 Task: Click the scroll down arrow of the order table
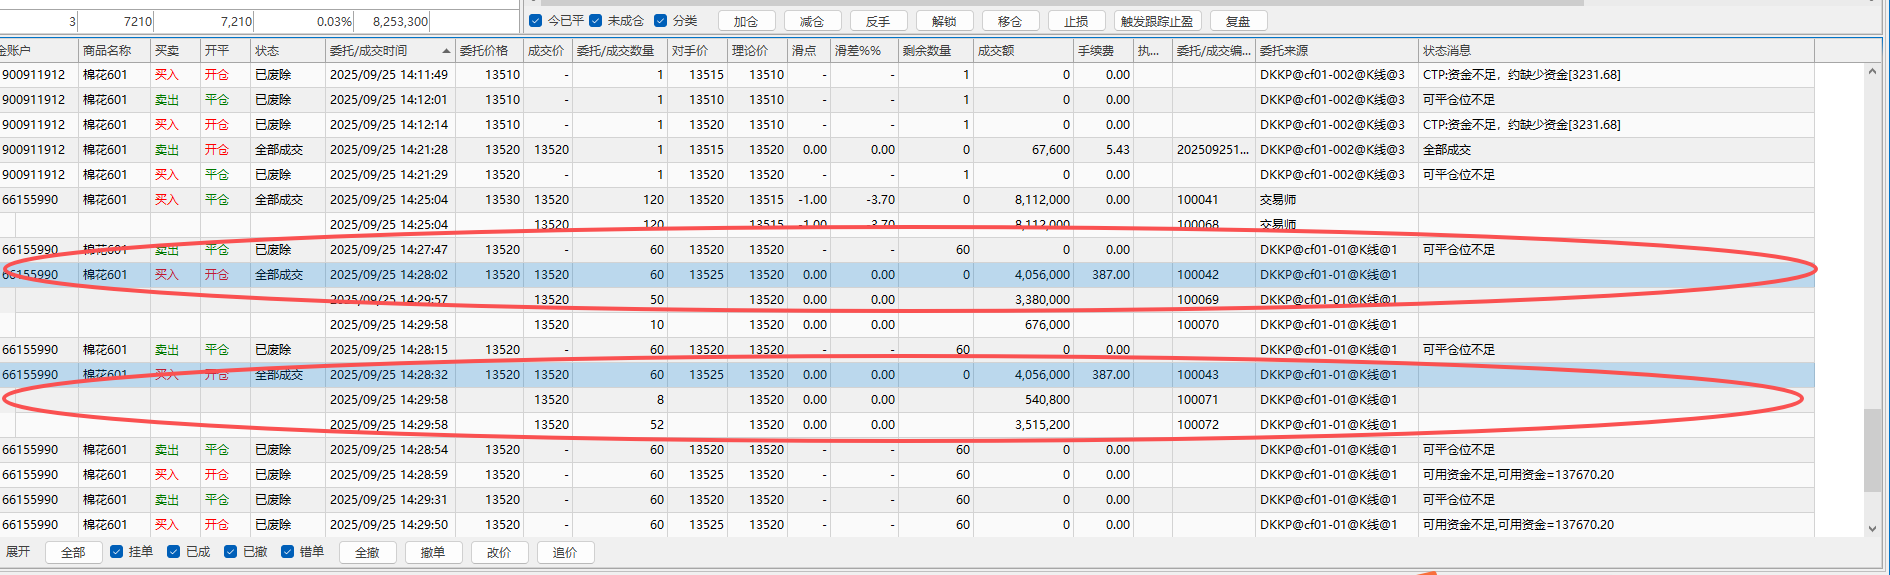(x=1872, y=528)
